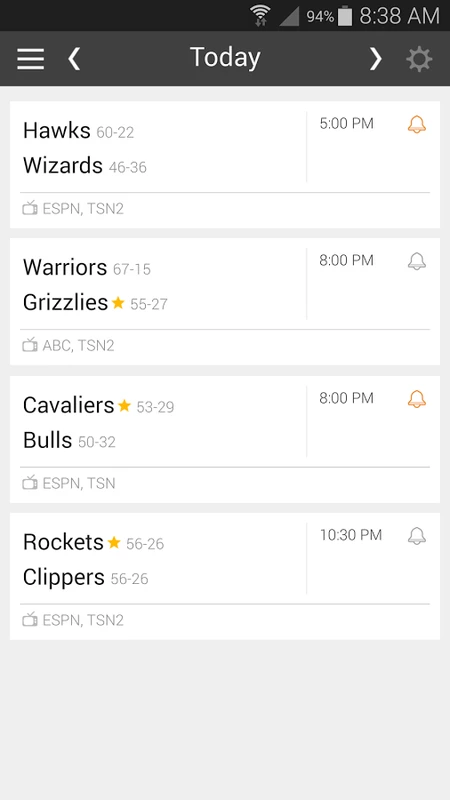Go to previous day with left chevron
The height and width of the screenshot is (800, 450).
74,59
